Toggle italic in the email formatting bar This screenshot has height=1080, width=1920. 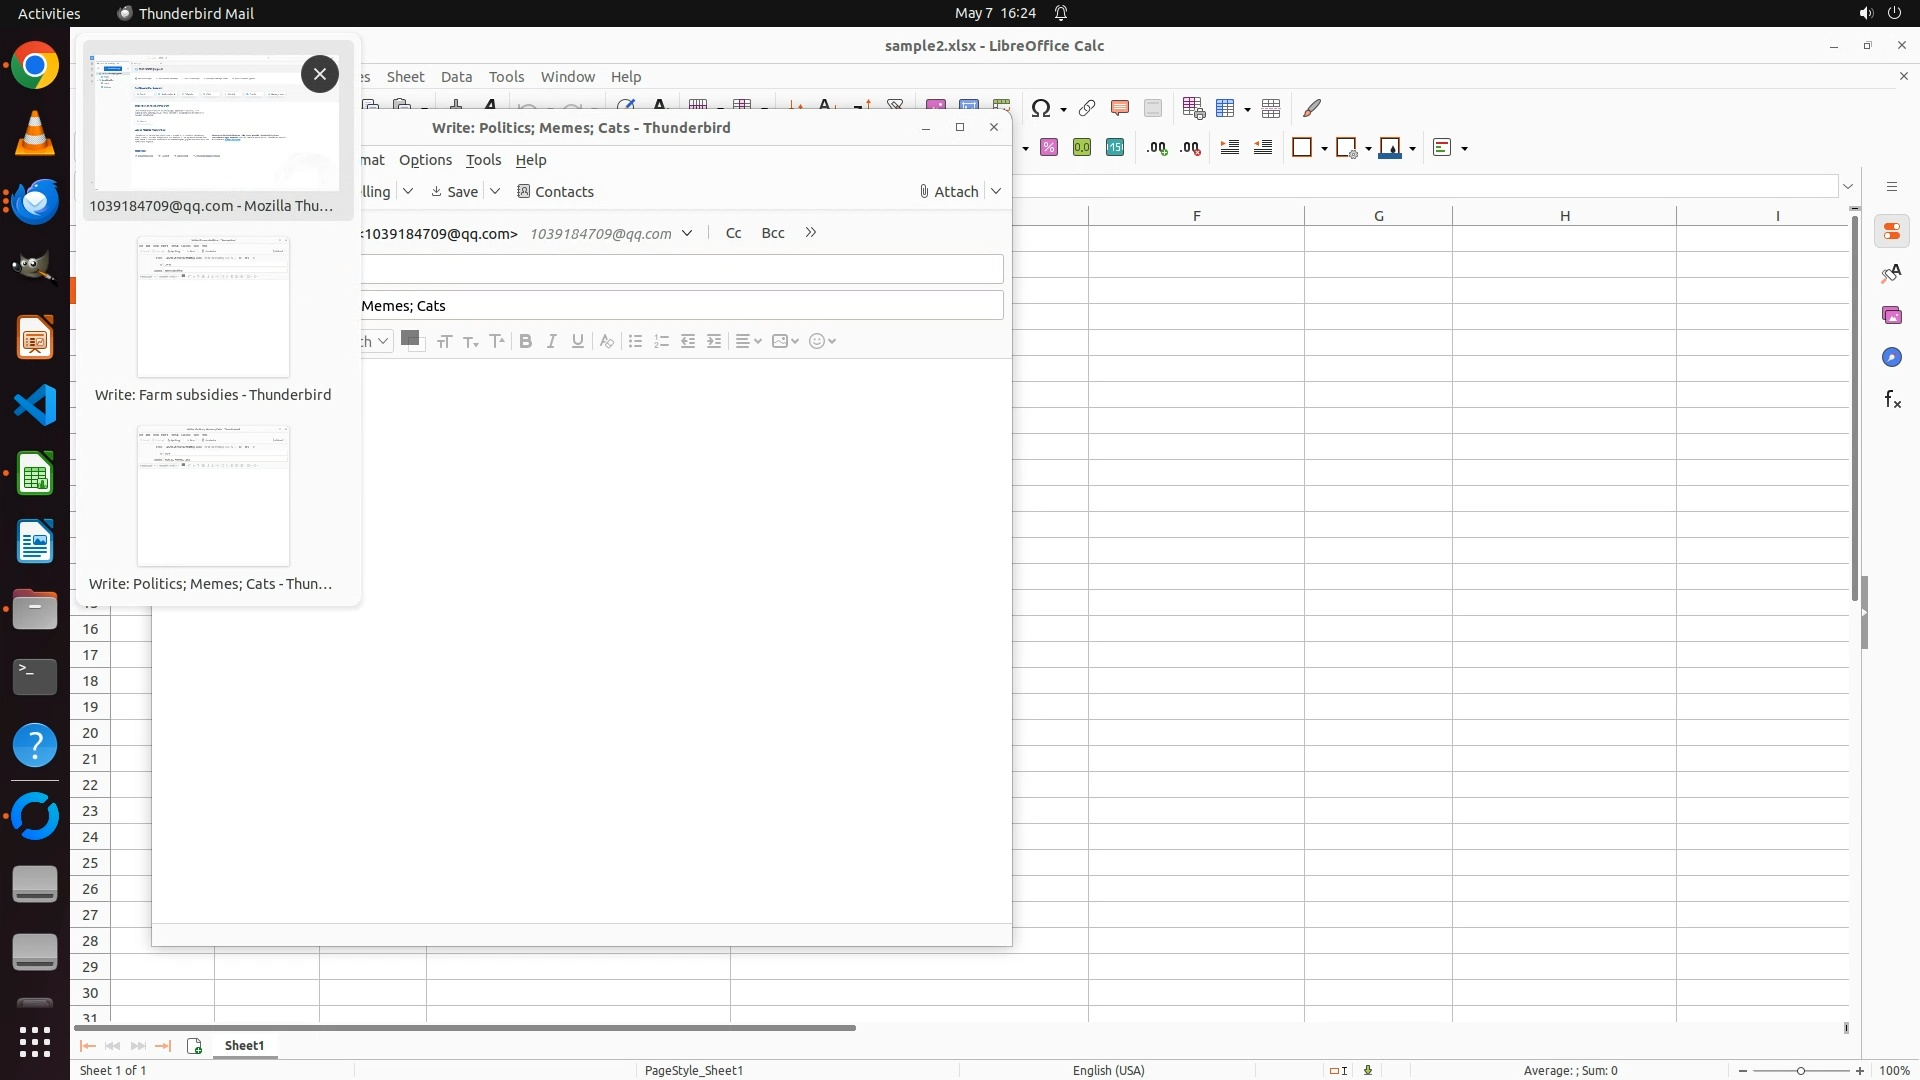coord(551,341)
